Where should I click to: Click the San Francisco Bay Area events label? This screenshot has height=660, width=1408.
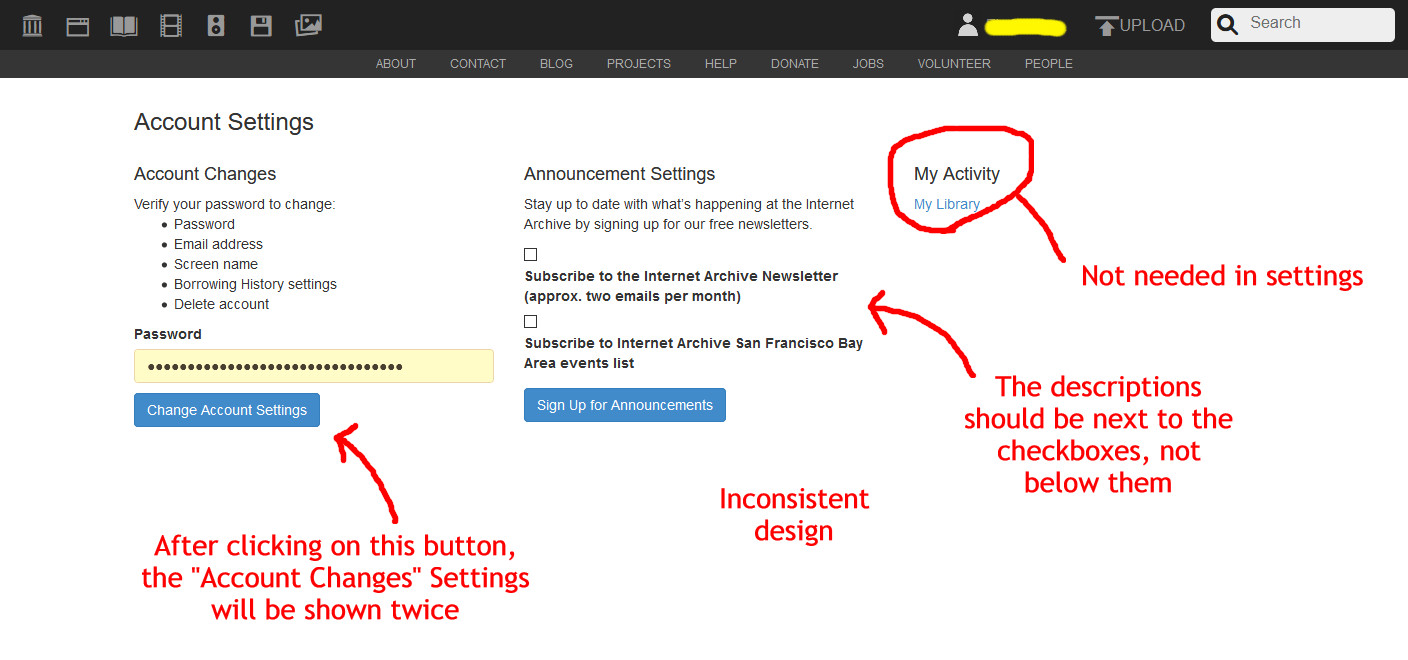coord(693,353)
